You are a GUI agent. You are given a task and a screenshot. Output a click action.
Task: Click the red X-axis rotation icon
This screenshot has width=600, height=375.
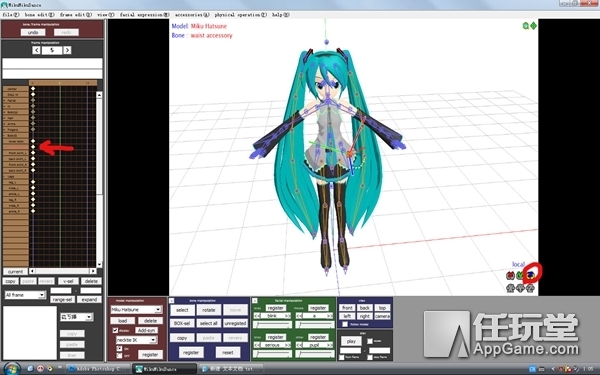pos(510,275)
